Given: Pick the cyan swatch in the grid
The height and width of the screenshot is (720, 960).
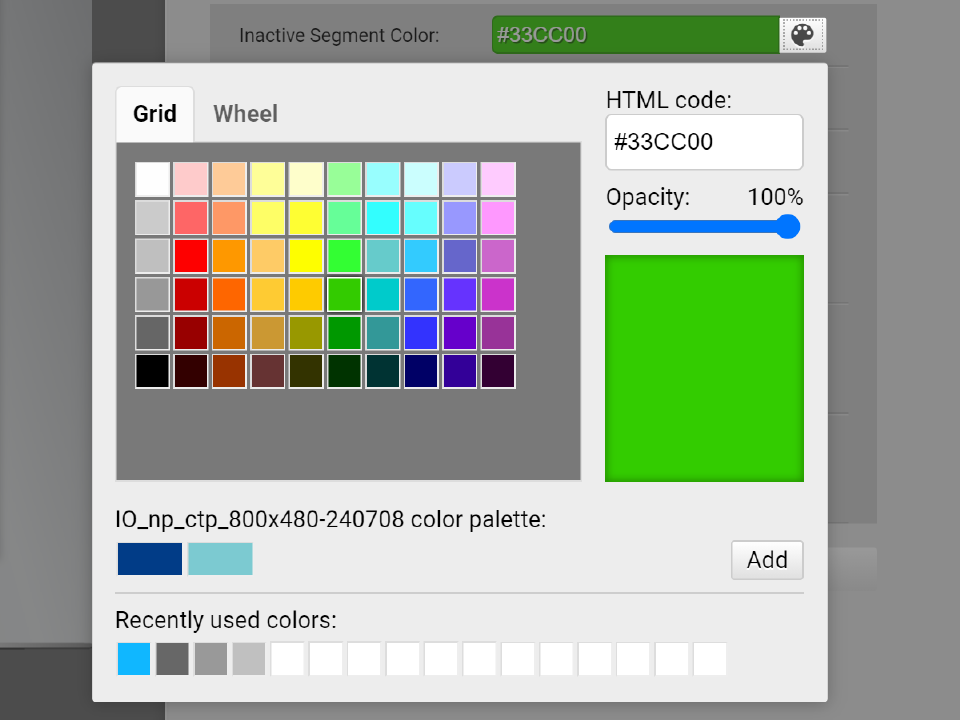Looking at the screenshot, I should coord(383,218).
